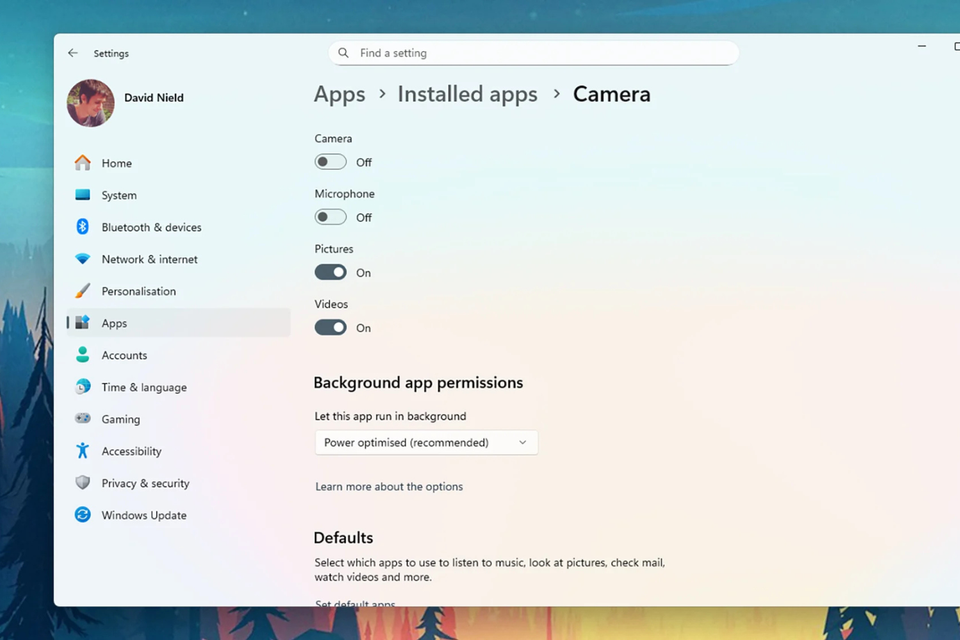Open the Power optimised background dropdown

(426, 442)
